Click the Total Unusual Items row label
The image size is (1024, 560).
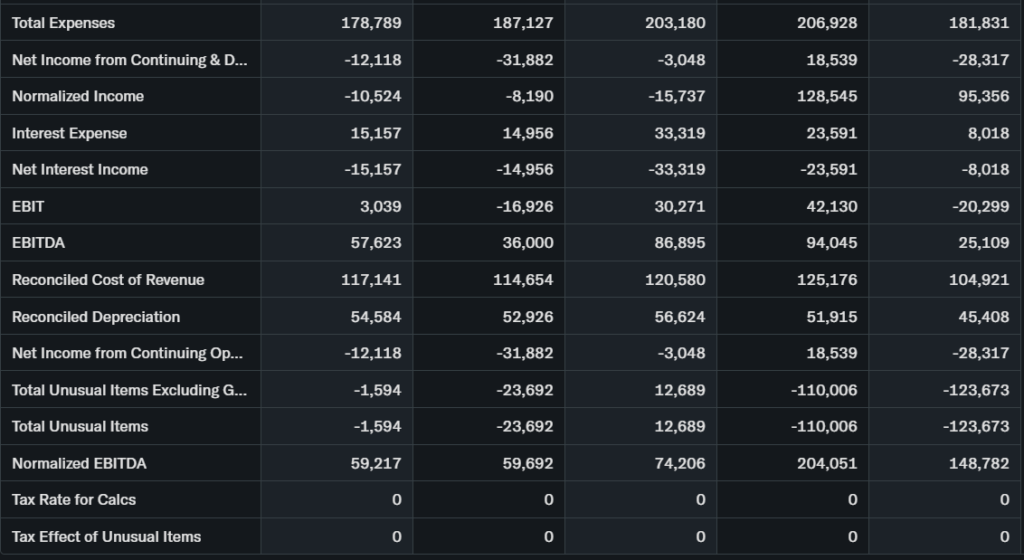(x=80, y=427)
